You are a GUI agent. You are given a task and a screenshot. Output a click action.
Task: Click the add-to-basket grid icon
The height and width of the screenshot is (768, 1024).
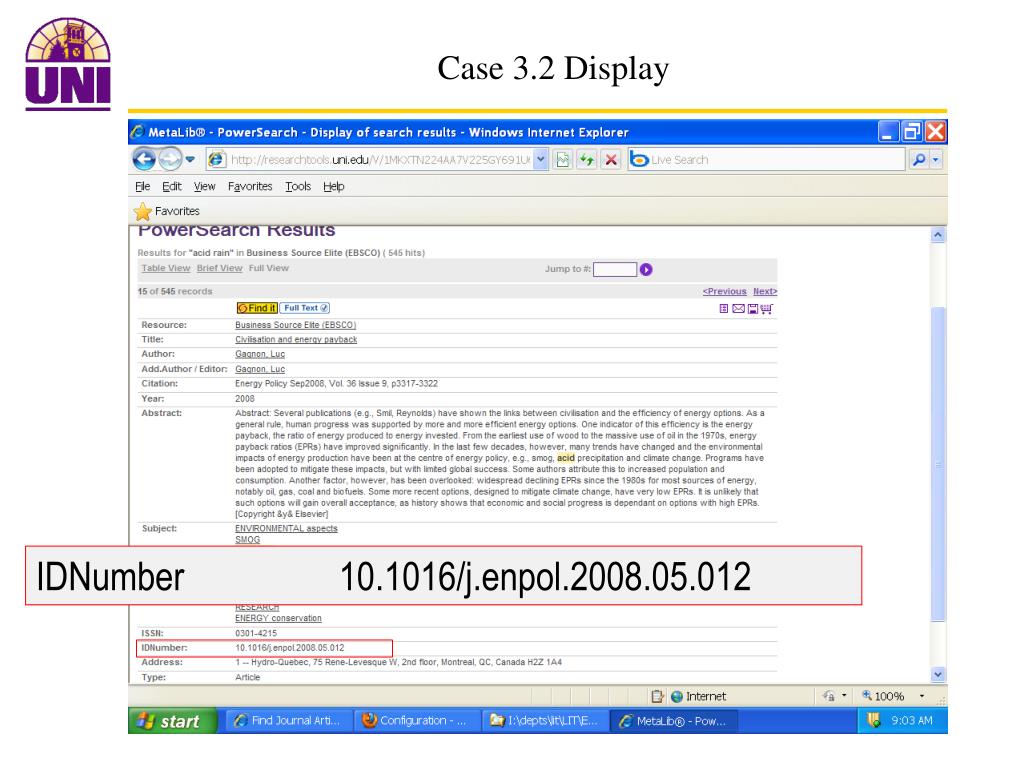[x=724, y=308]
